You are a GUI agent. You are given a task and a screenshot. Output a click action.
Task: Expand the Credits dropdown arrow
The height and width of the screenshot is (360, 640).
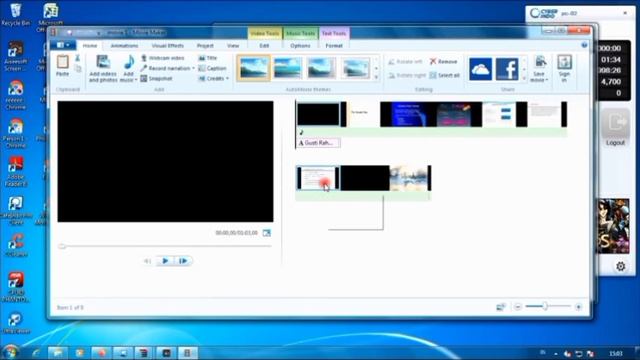[x=227, y=78]
